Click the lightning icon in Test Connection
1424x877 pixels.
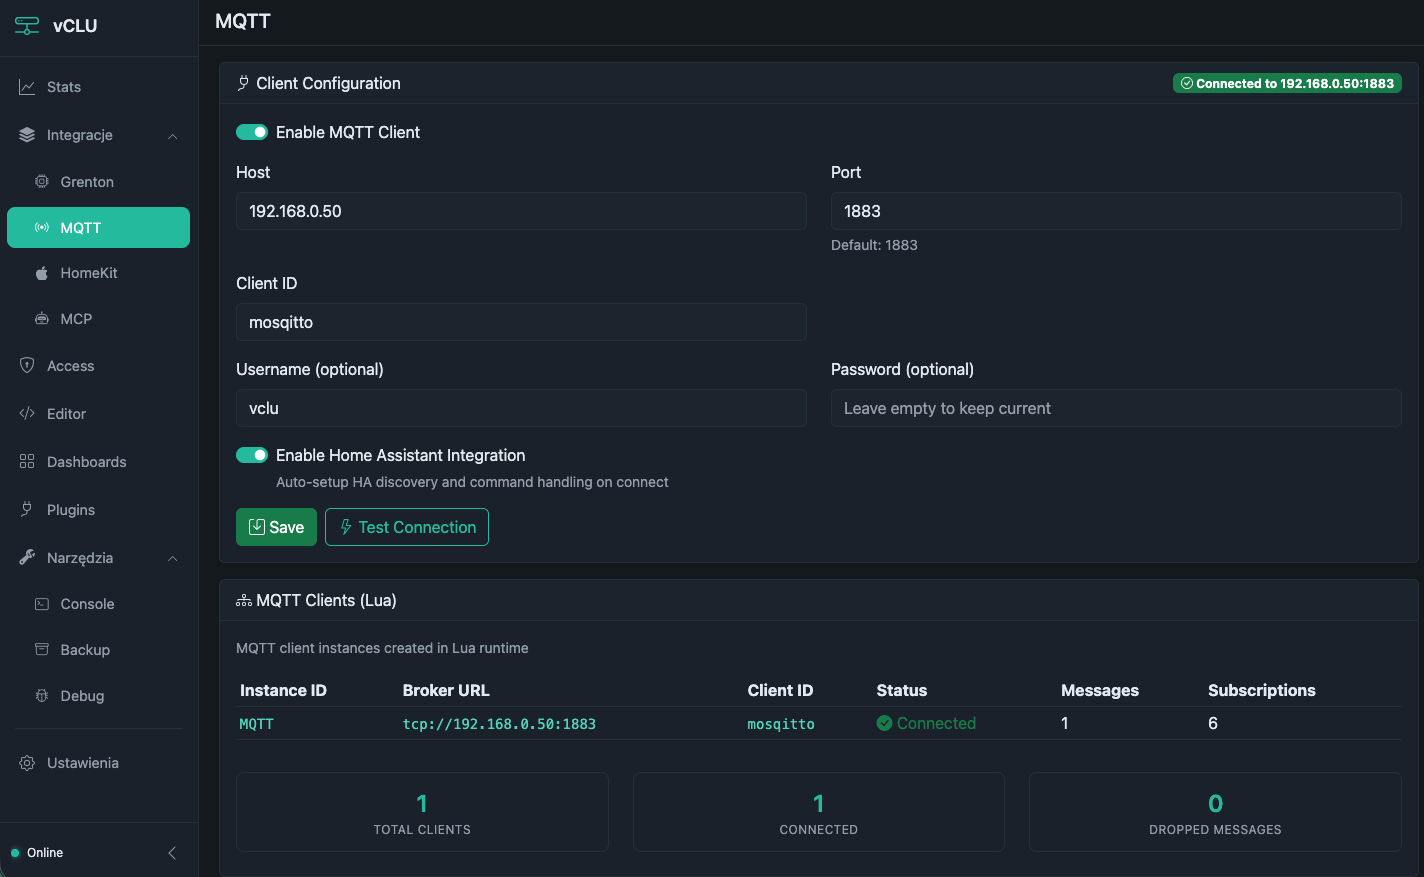click(346, 527)
